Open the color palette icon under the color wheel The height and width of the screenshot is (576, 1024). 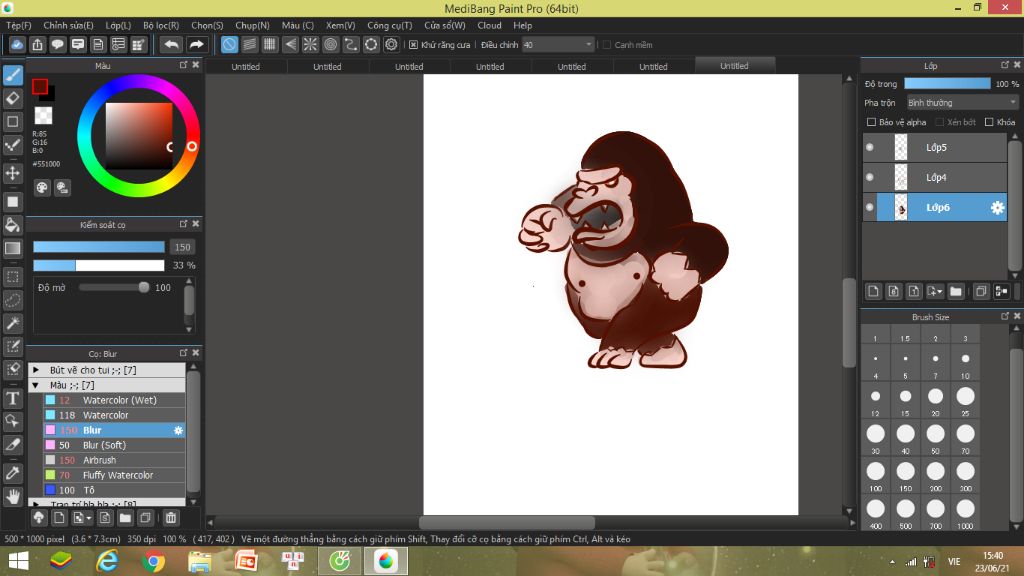coord(42,188)
